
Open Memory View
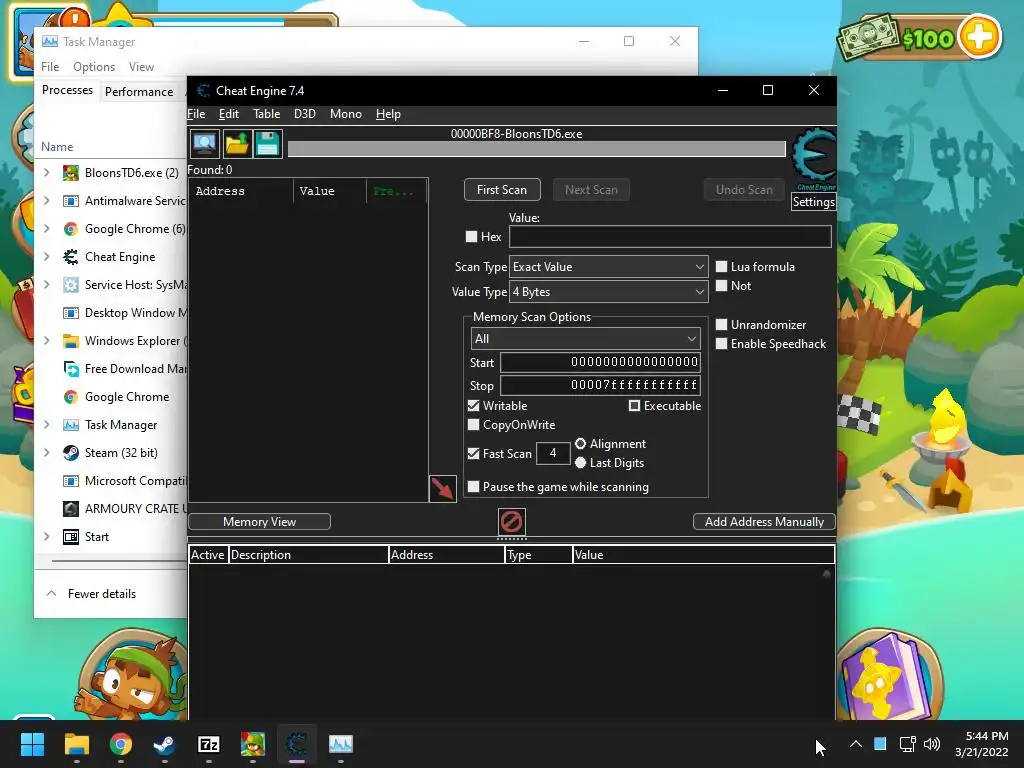[259, 522]
